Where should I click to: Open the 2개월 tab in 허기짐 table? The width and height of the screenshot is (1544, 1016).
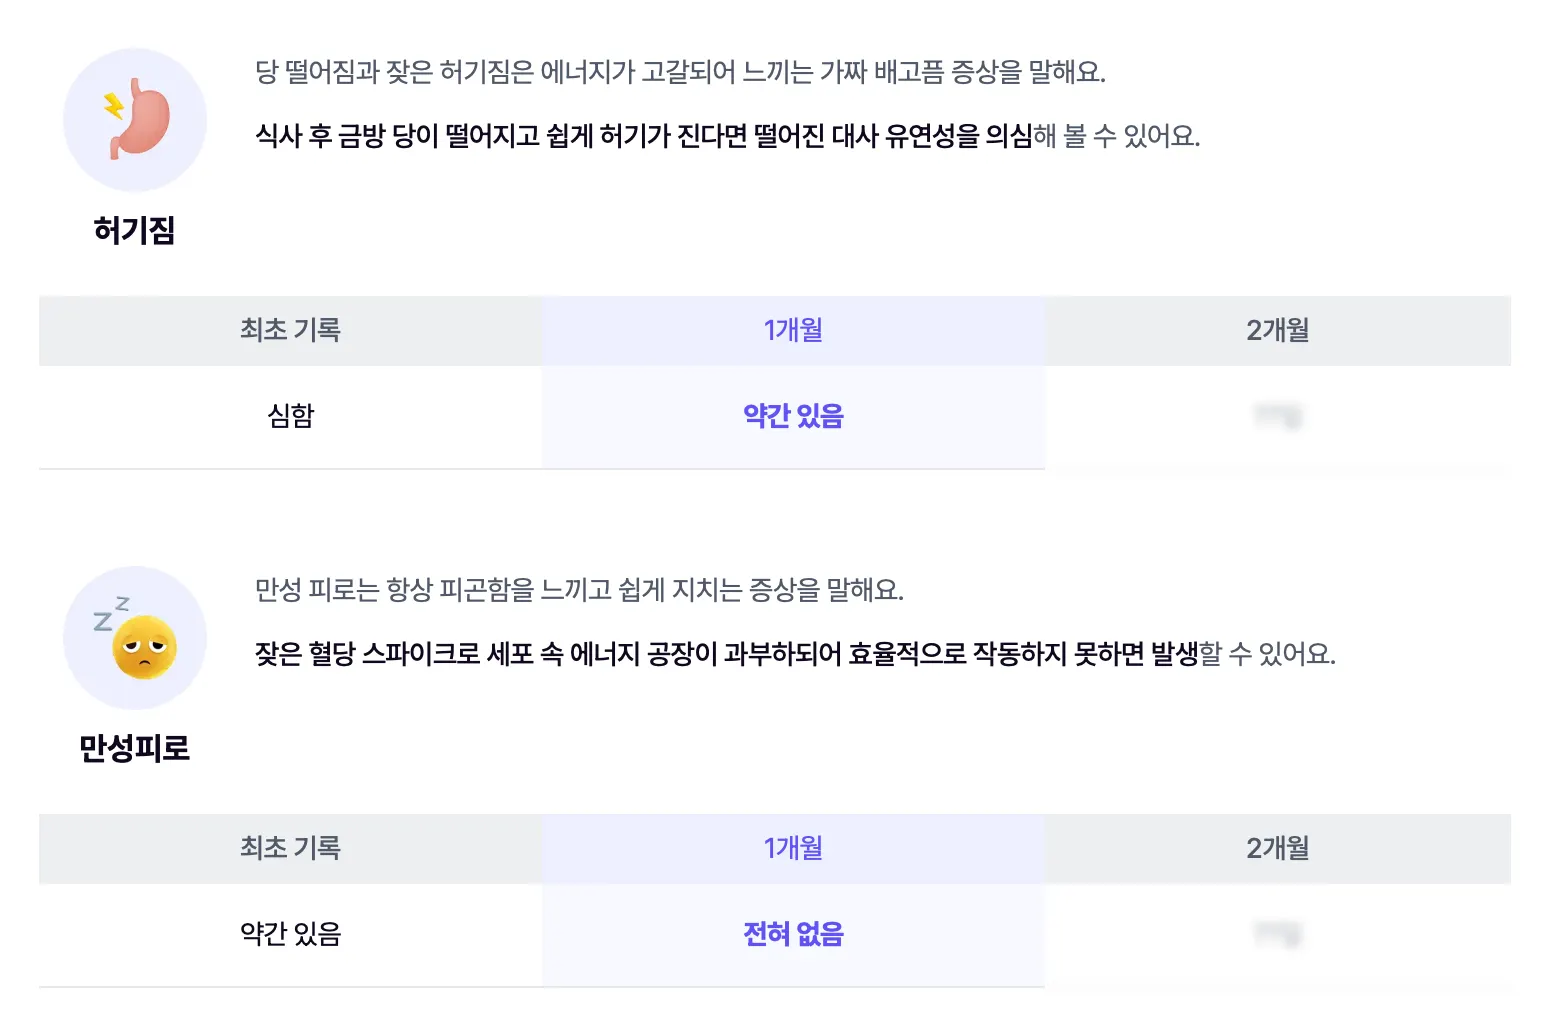tap(1277, 330)
